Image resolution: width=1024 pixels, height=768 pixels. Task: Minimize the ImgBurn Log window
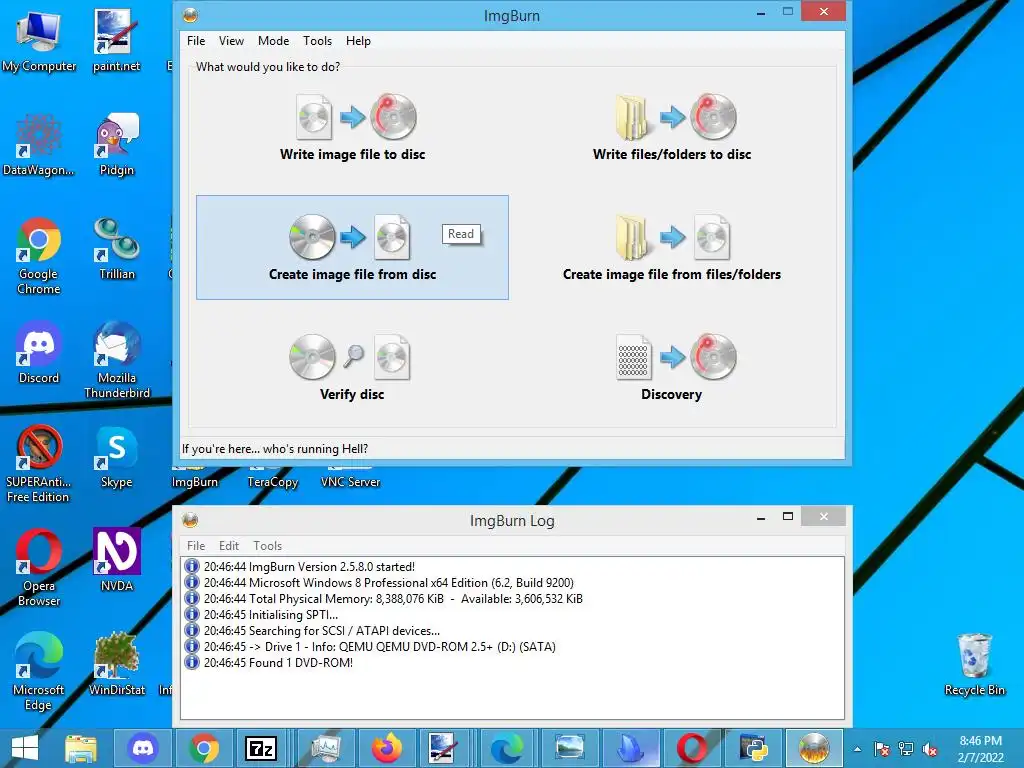coord(761,517)
